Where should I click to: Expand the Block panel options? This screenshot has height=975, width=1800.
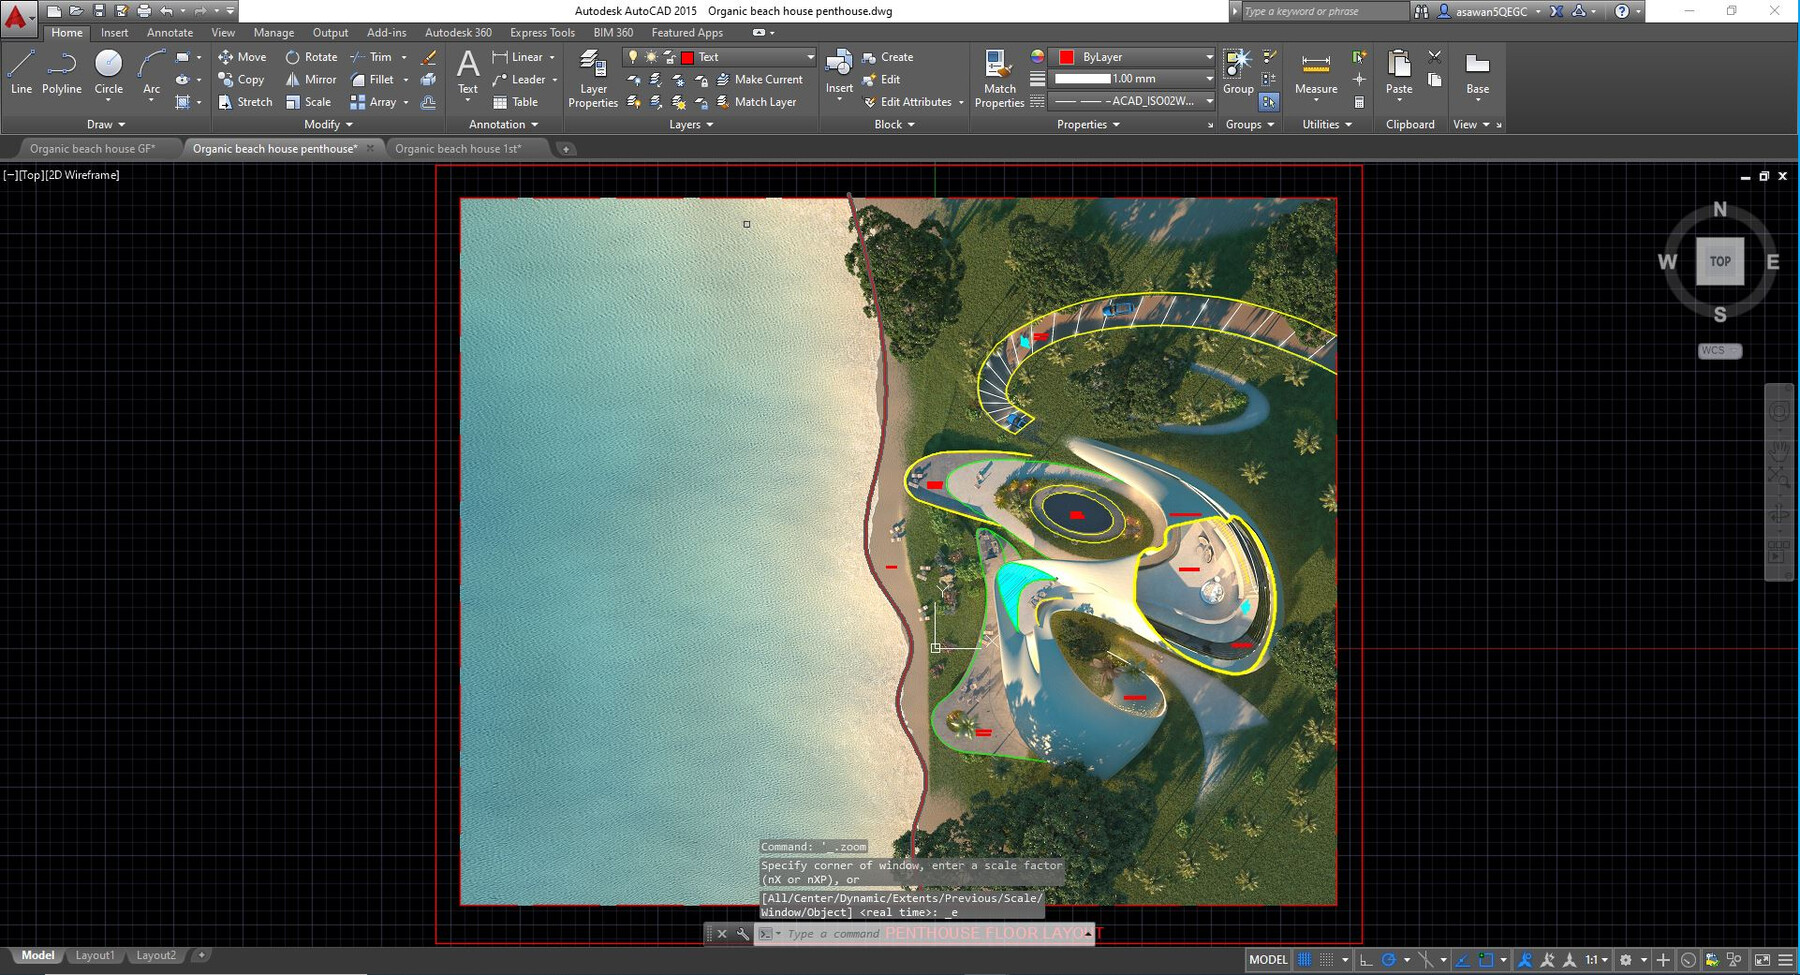(x=895, y=124)
